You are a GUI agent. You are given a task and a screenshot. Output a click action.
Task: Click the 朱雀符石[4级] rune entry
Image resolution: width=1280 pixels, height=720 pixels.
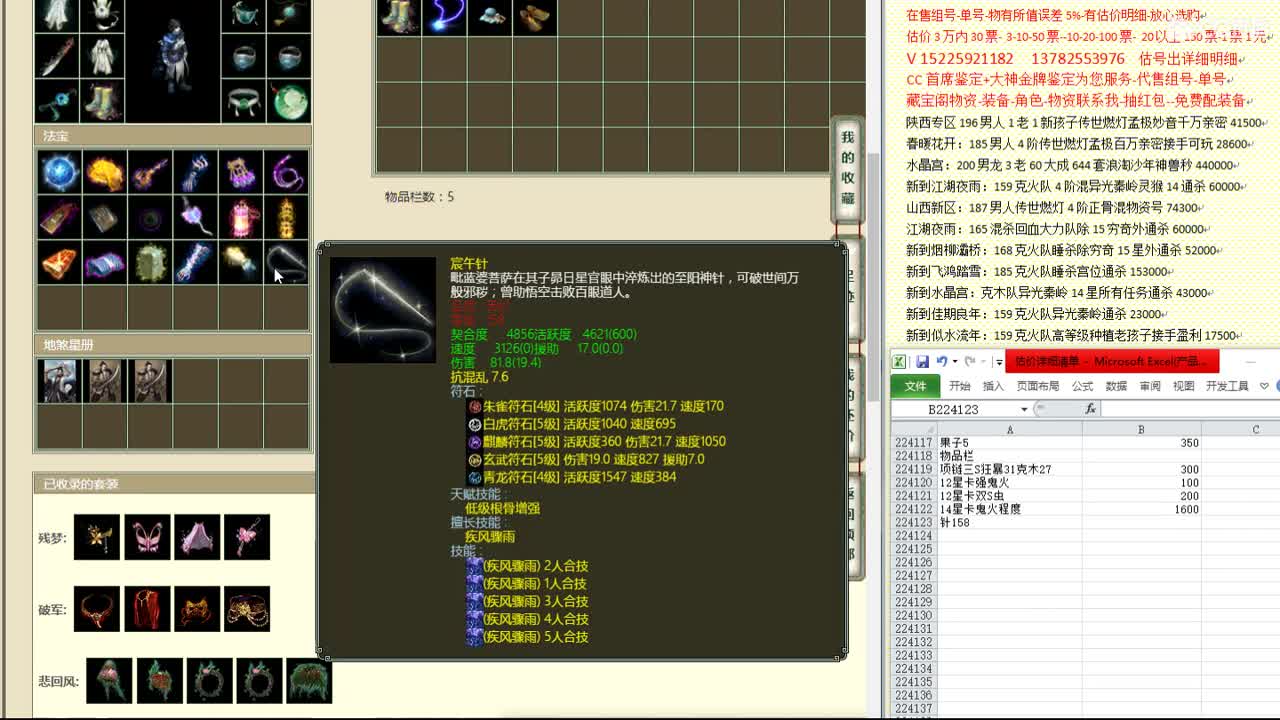pos(595,406)
